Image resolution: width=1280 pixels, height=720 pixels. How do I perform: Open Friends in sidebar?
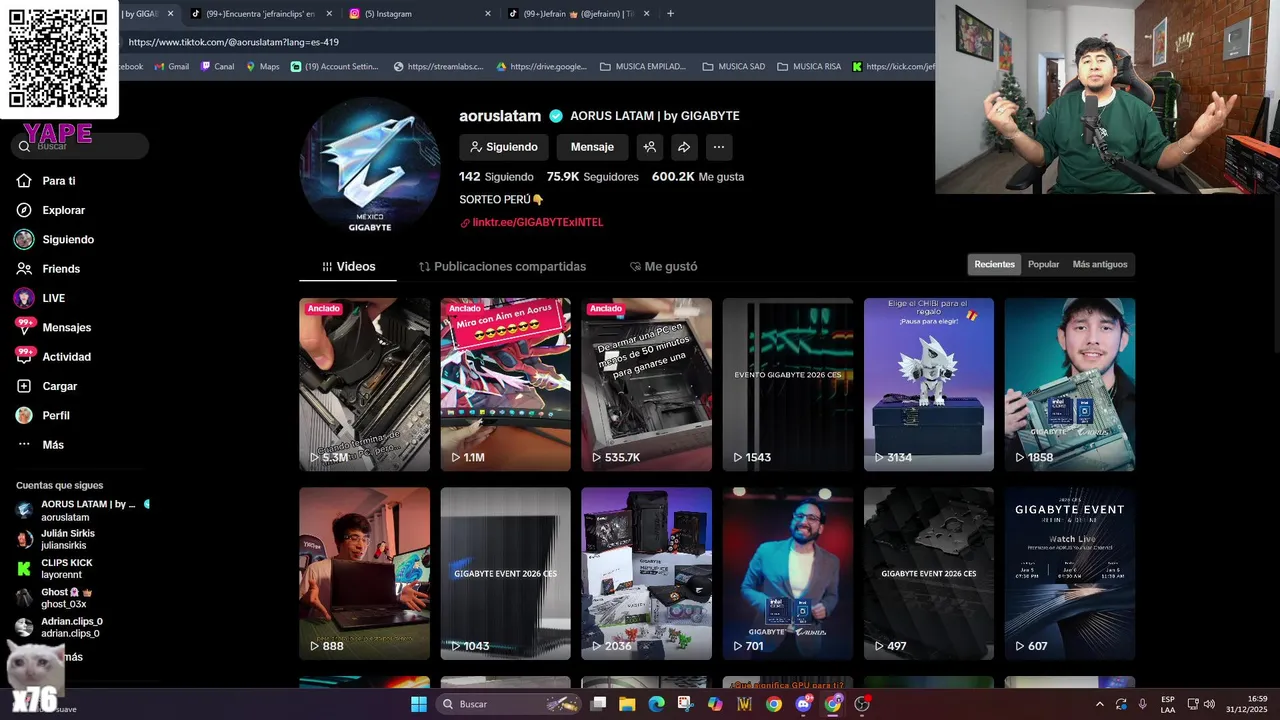[x=48, y=269]
